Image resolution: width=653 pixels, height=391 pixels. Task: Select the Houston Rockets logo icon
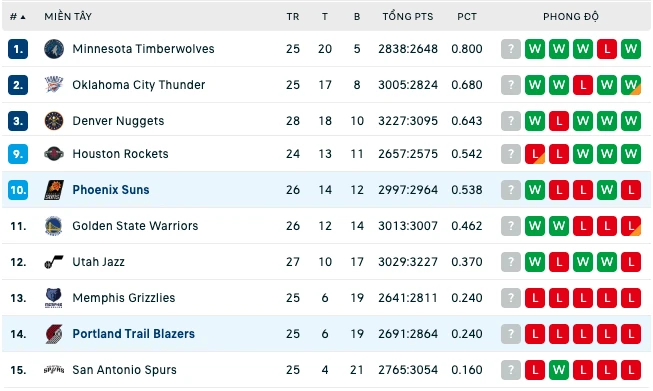pyautogui.click(x=54, y=154)
